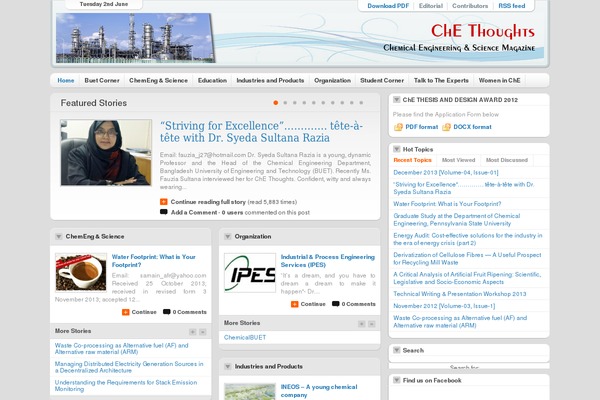The height and width of the screenshot is (400, 600).
Task: Open Technical Writing & Presentation Workshop 2013
Action: (460, 294)
